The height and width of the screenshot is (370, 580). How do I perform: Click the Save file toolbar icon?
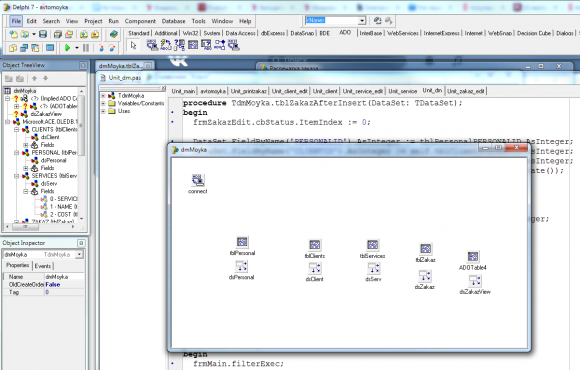tap(43, 34)
